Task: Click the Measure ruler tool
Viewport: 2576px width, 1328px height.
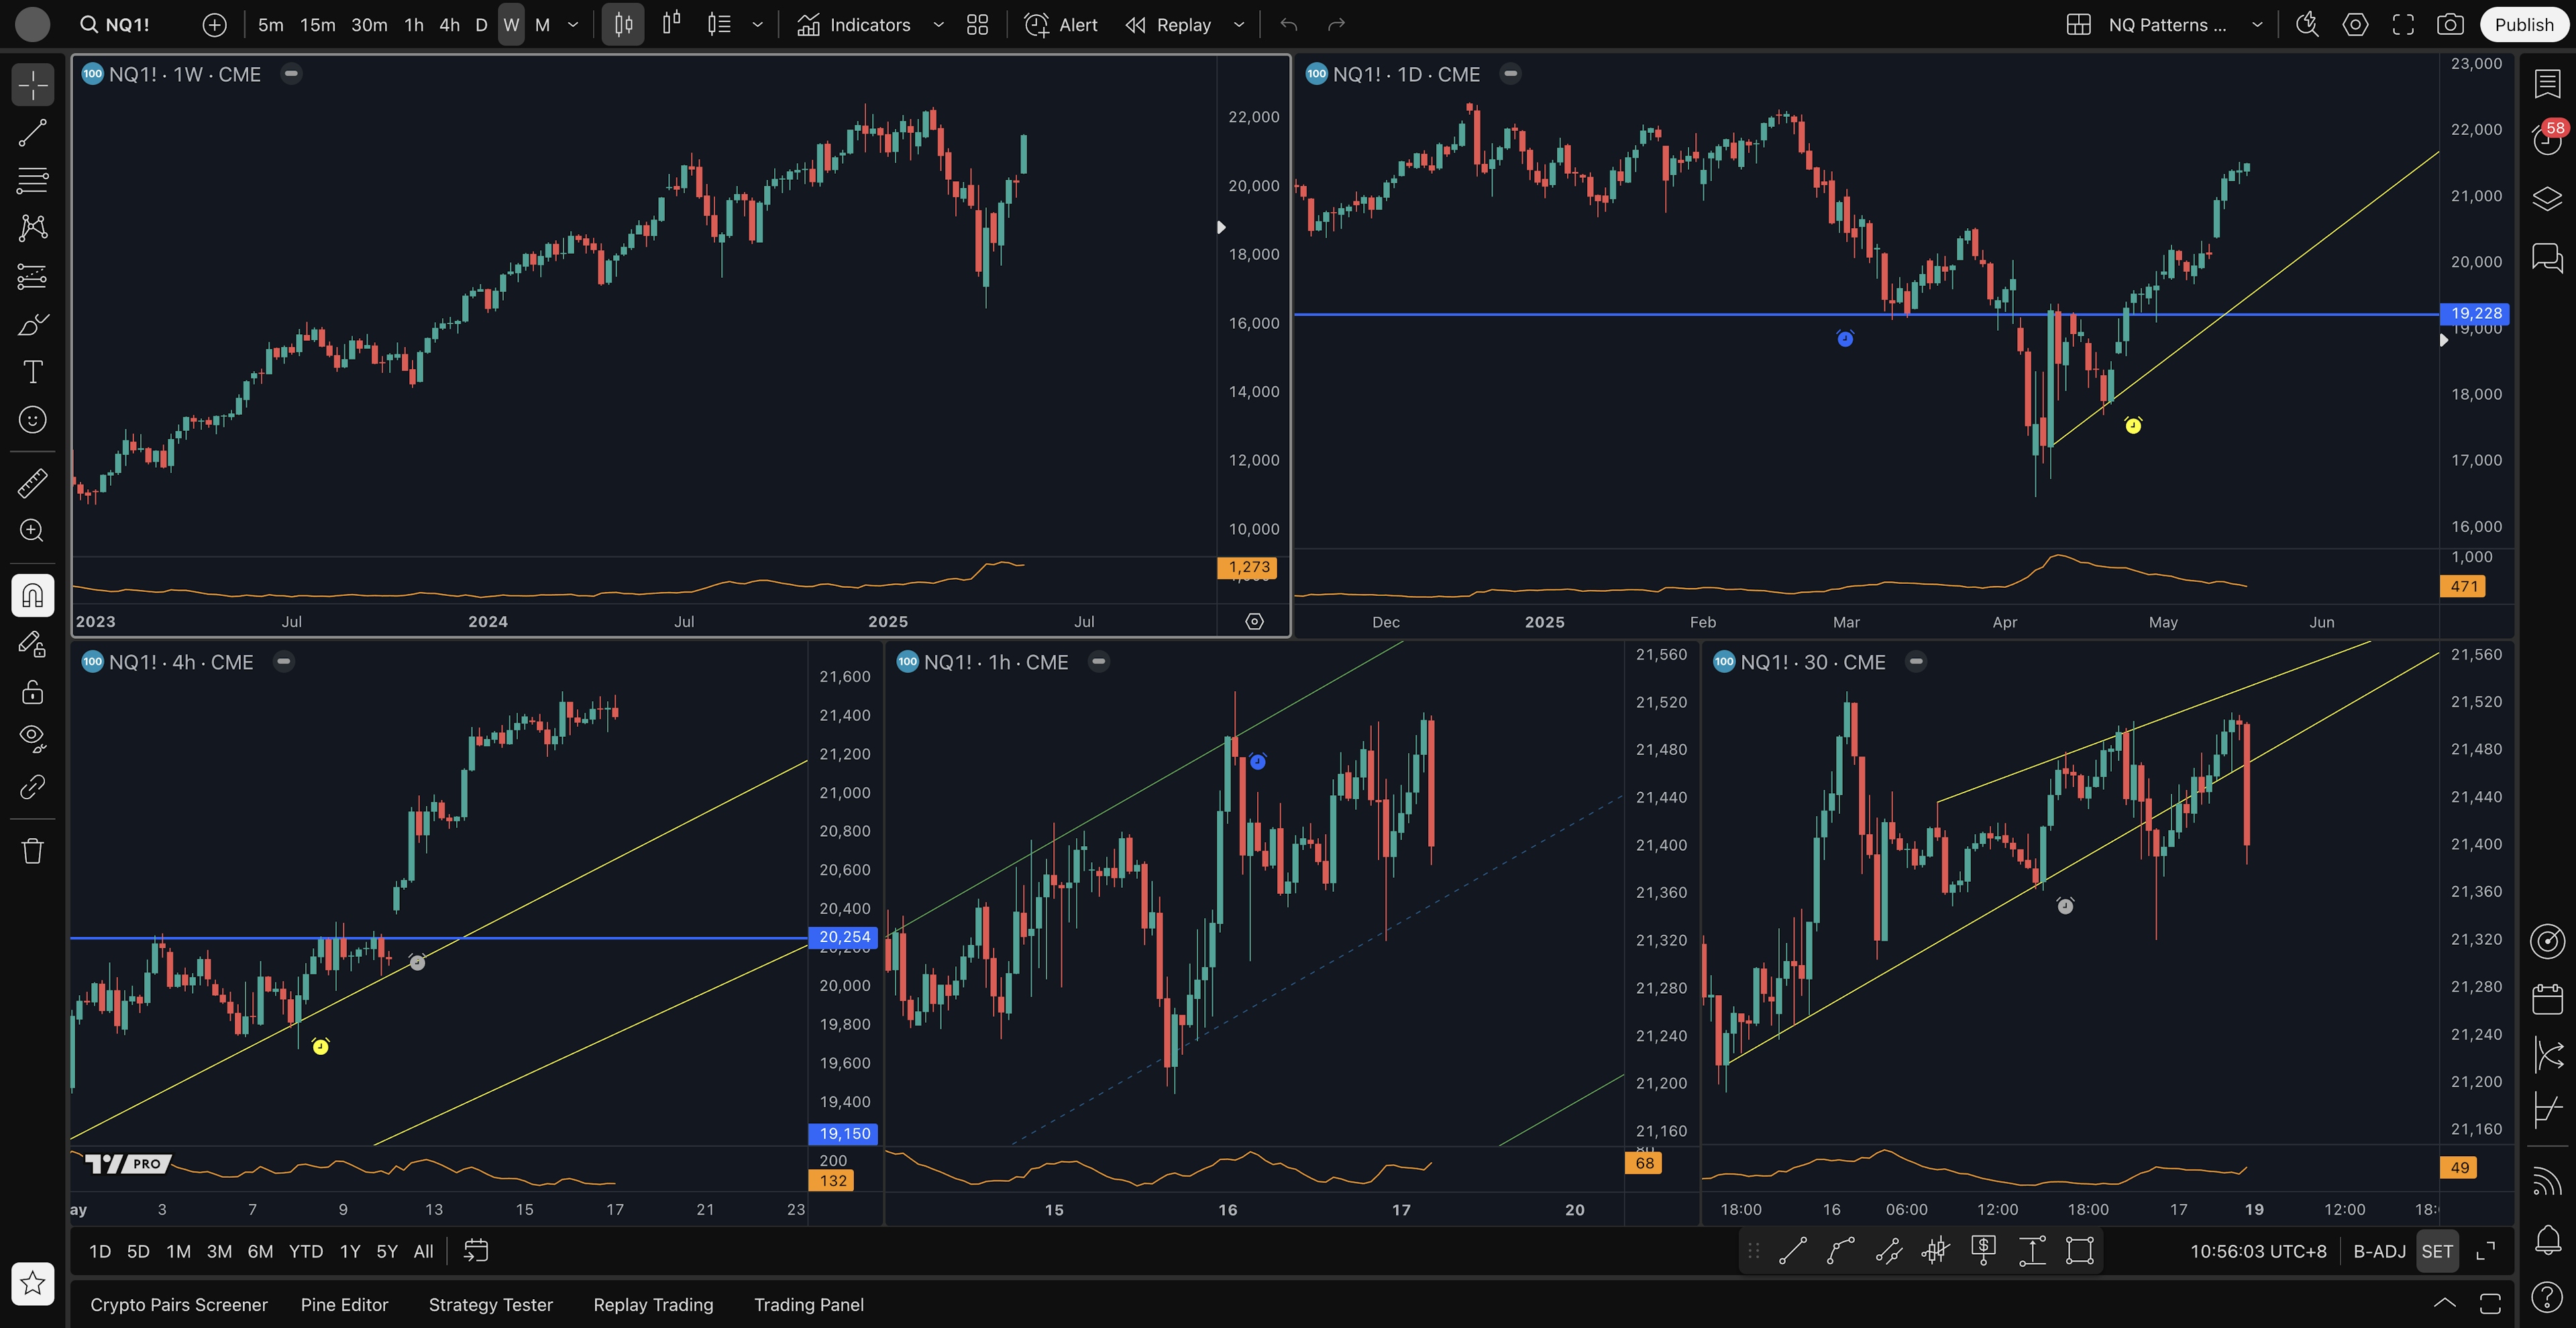Action: pyautogui.click(x=32, y=483)
